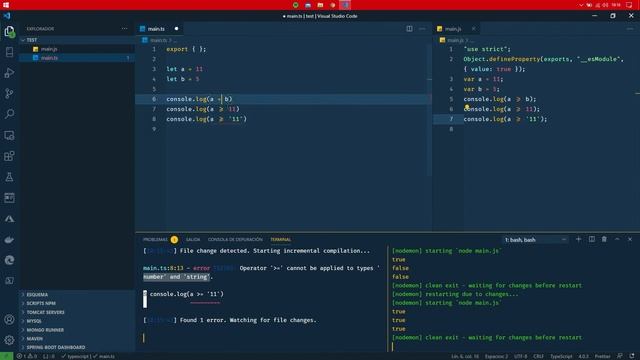Viewport: 640px width, 360px height.
Task: Open the Explorer view in activity bar
Action: [x=9, y=31]
